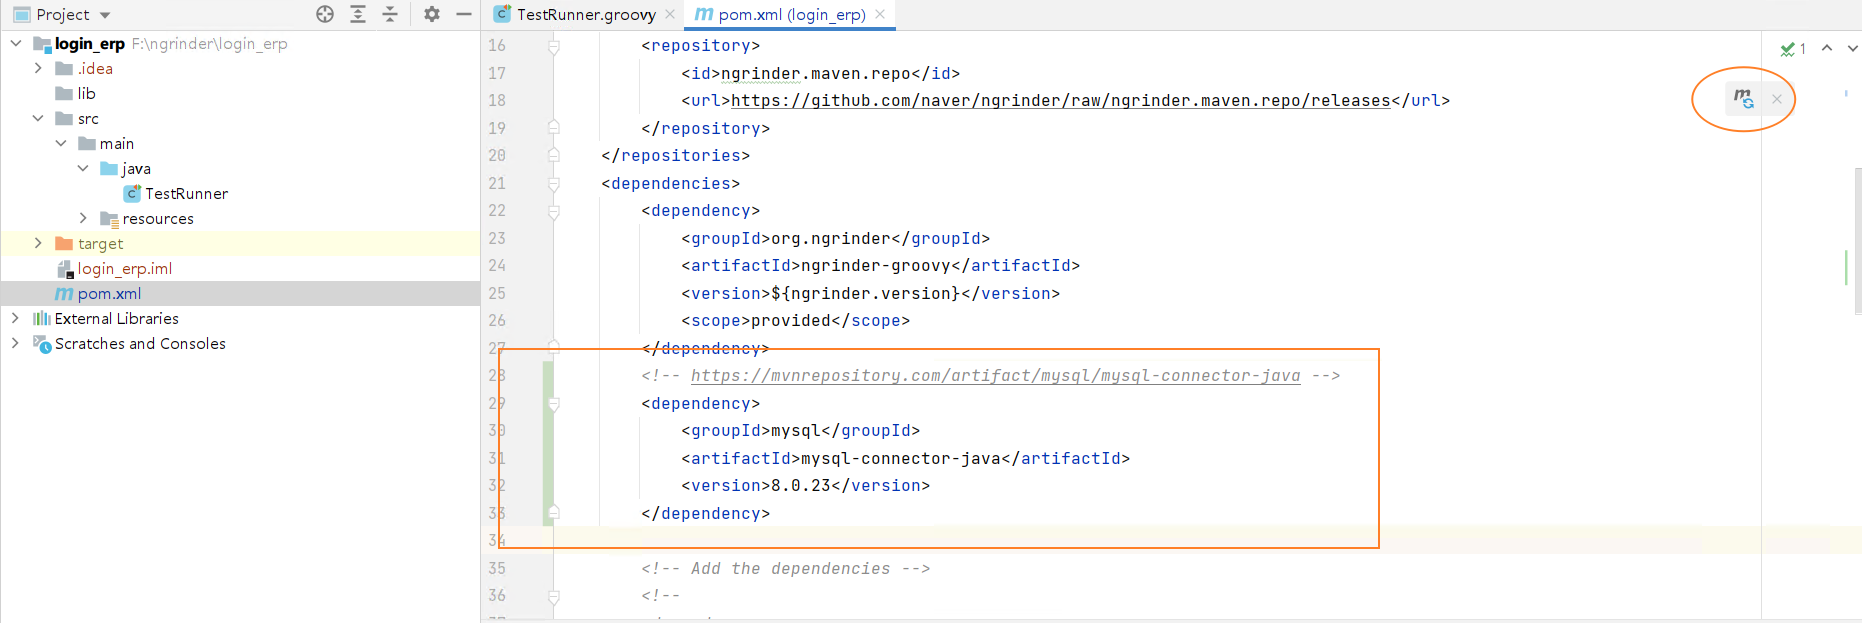This screenshot has width=1862, height=623.
Task: Switch to the TestRunner.groovy tab
Action: [x=585, y=14]
